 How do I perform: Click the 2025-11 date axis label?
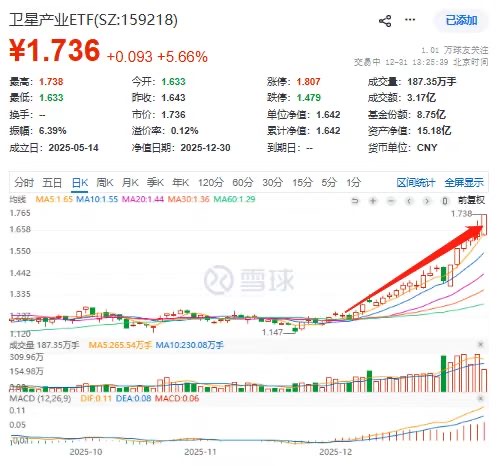click(200, 452)
